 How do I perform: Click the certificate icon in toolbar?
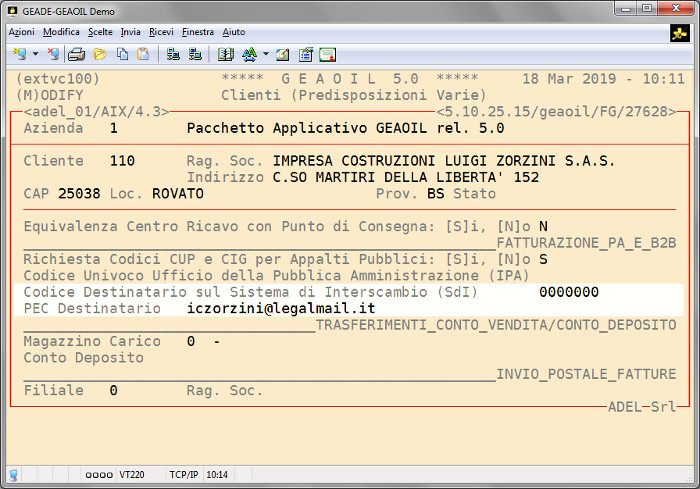327,54
